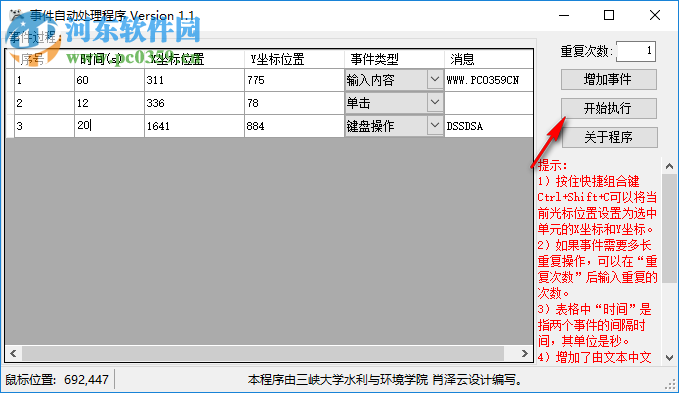This screenshot has width=679, height=393.
Task: Click the Y坐标位置 column header
Action: 294,59
